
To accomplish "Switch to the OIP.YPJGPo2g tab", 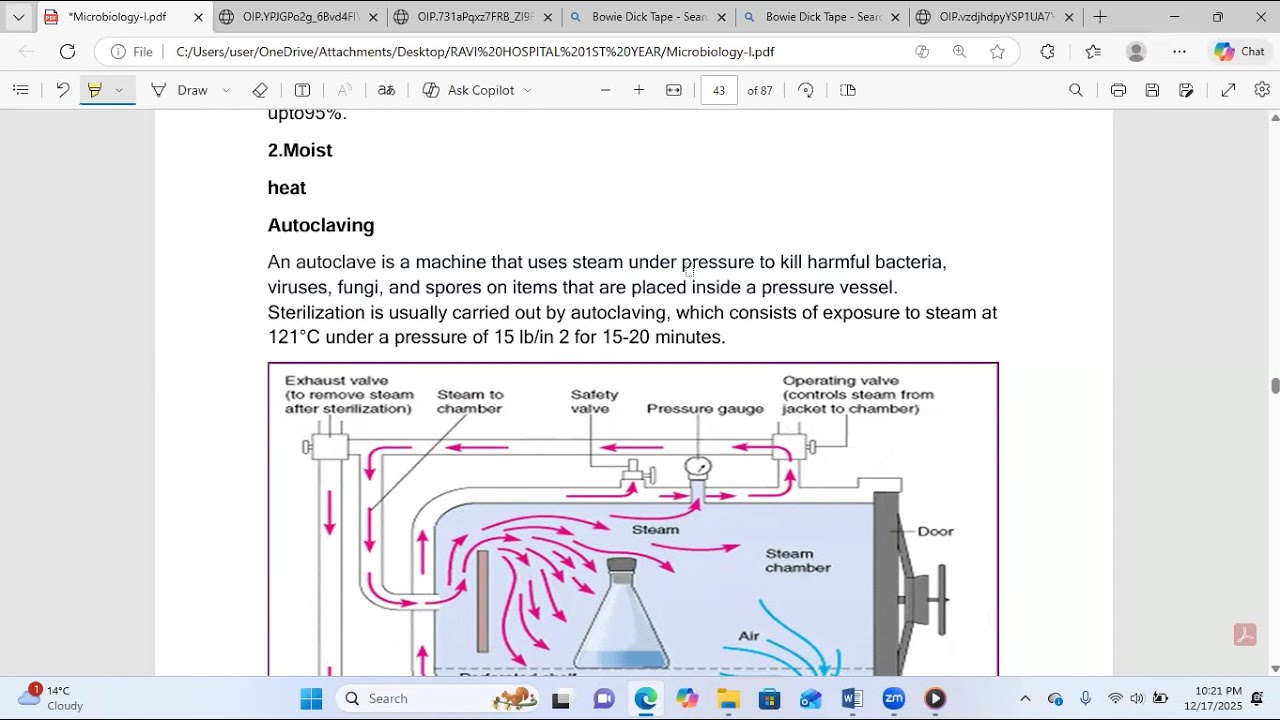I will [x=299, y=17].
